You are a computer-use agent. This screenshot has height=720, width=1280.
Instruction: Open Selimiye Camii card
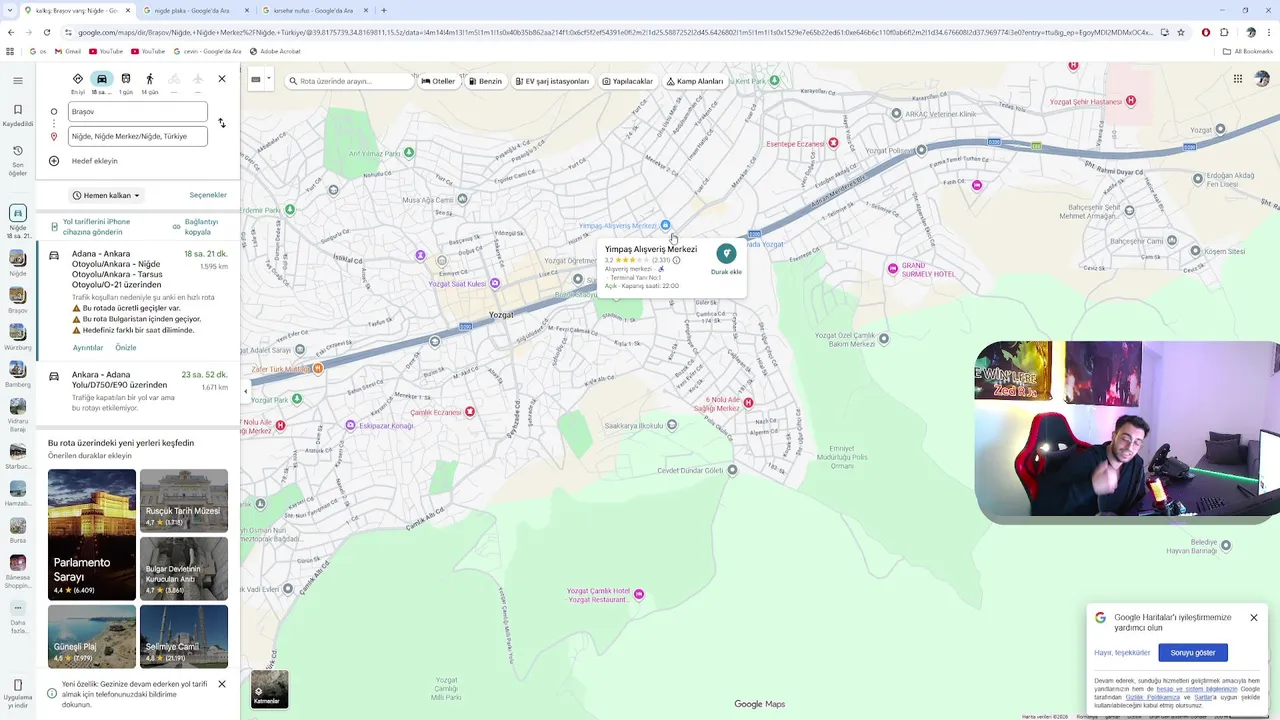[x=184, y=636]
